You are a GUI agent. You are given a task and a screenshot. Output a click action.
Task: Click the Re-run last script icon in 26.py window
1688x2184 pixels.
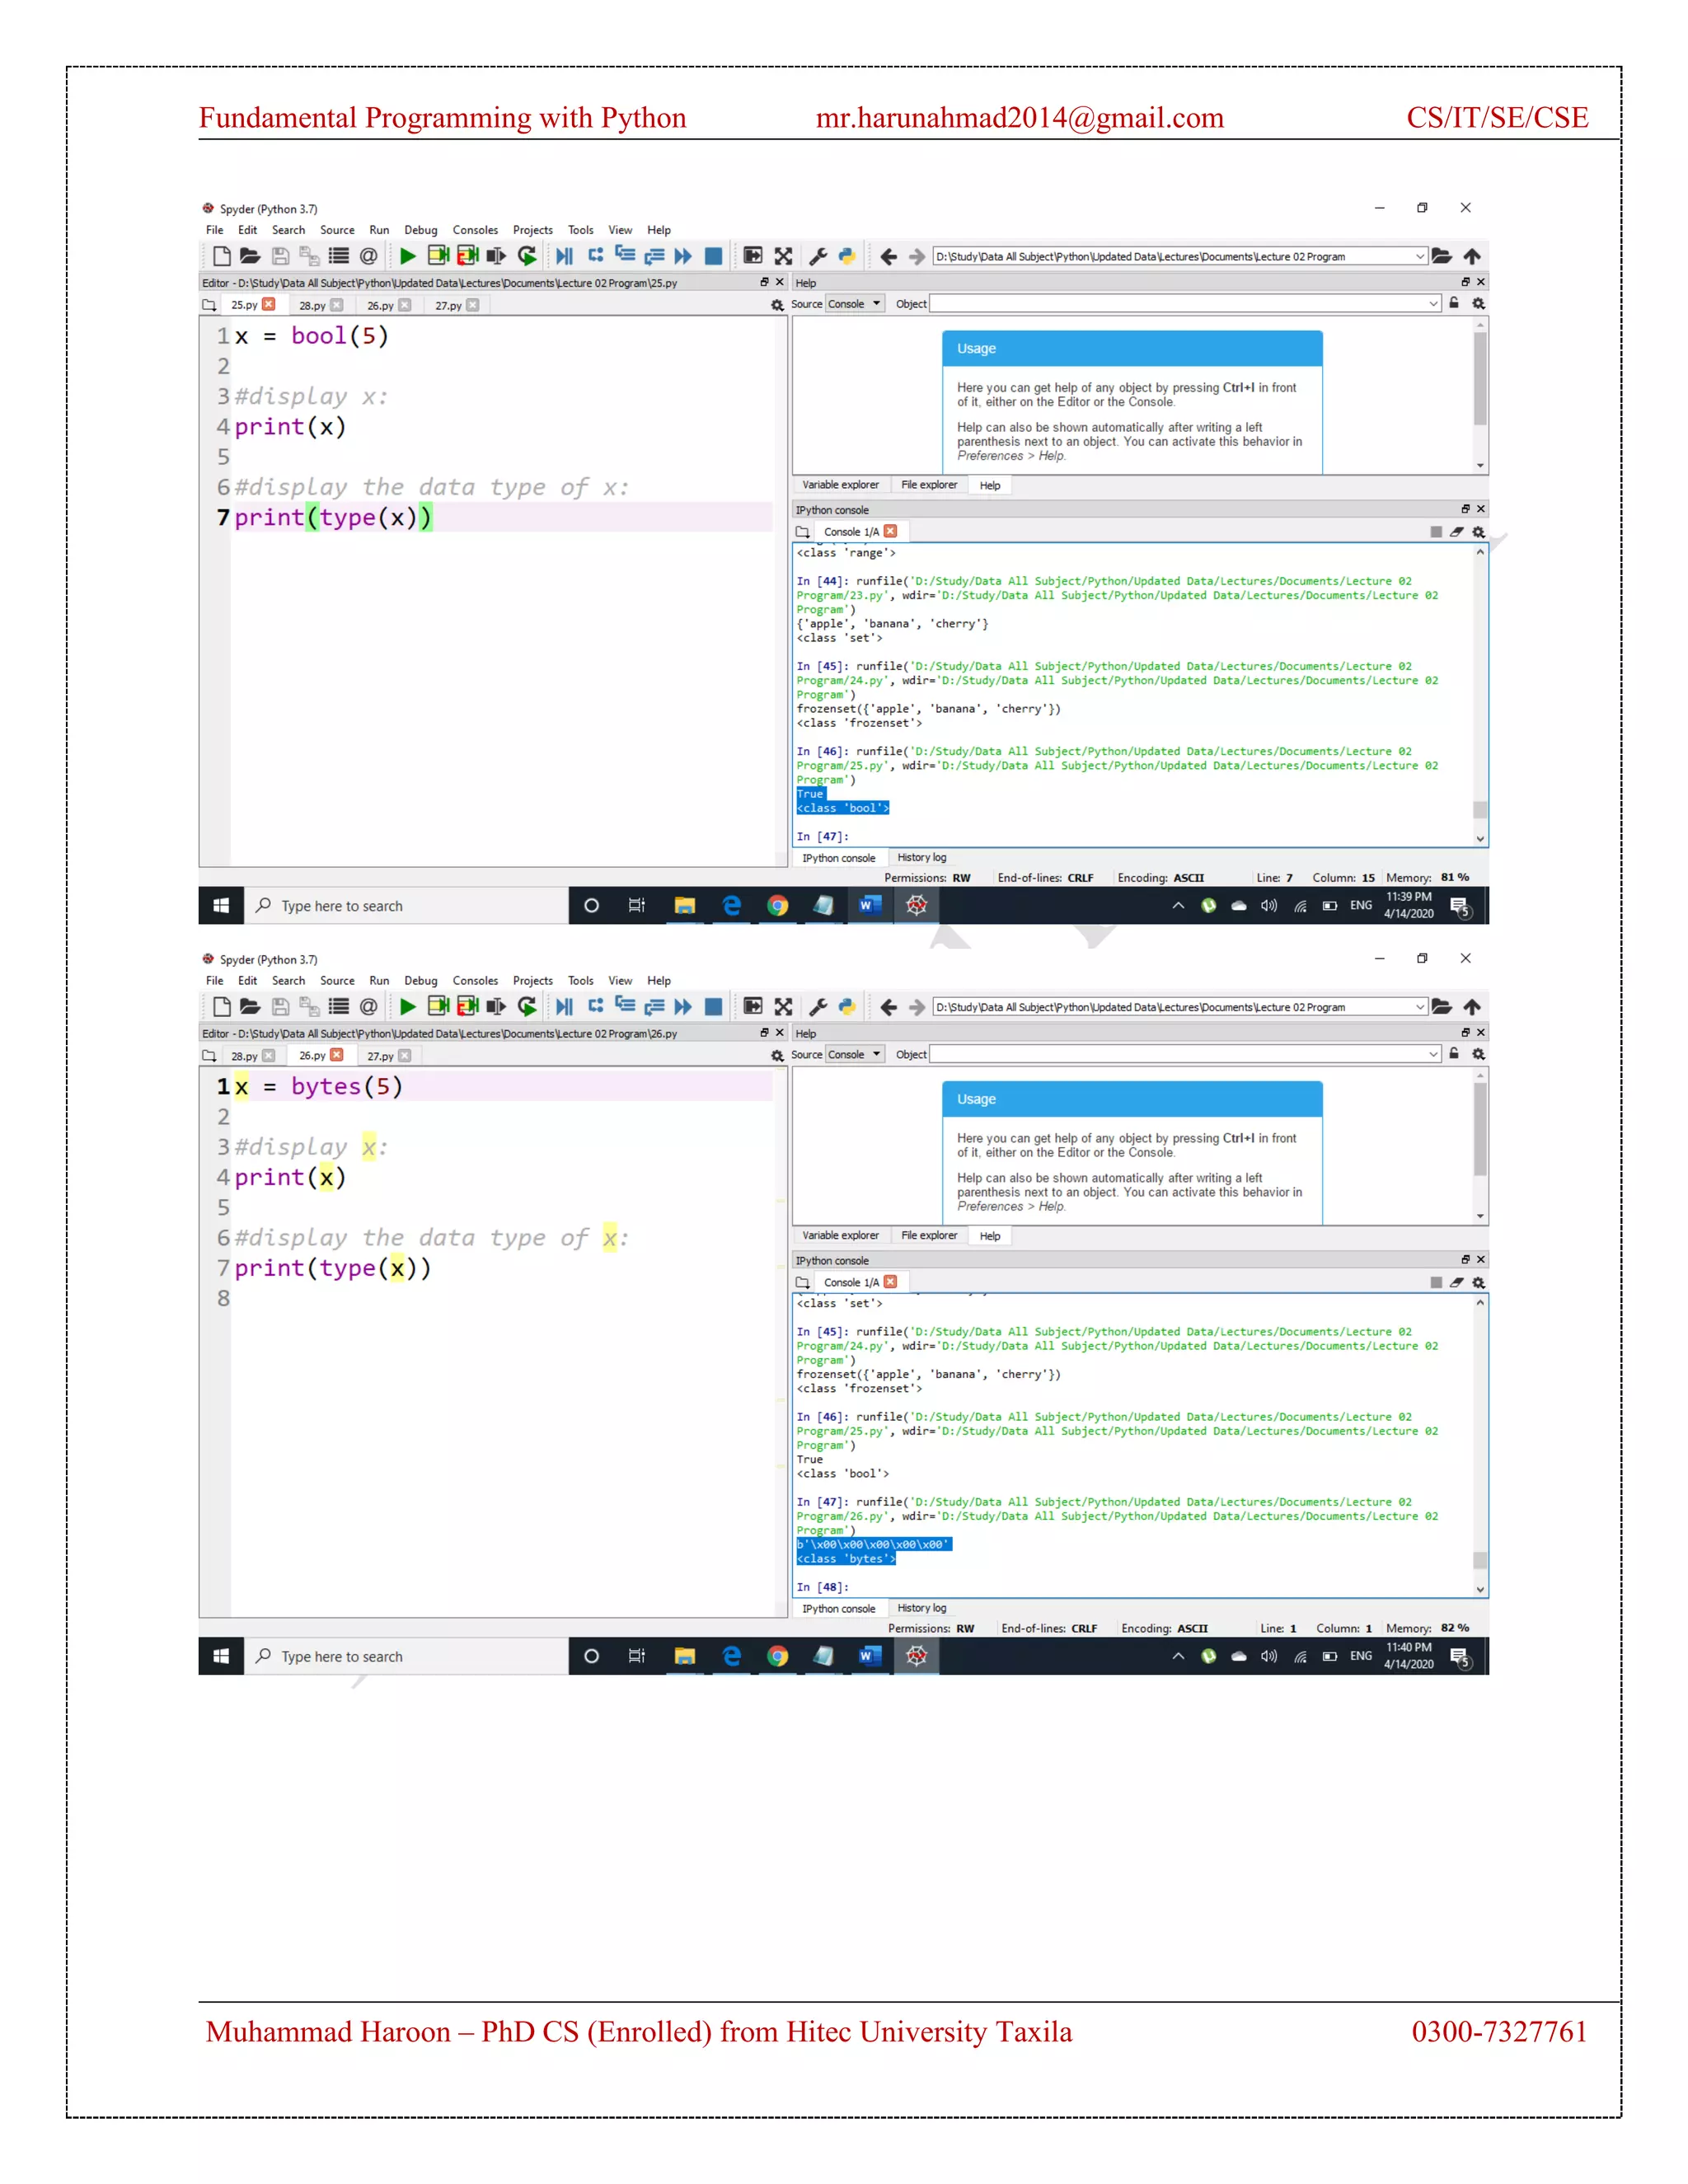(527, 1006)
